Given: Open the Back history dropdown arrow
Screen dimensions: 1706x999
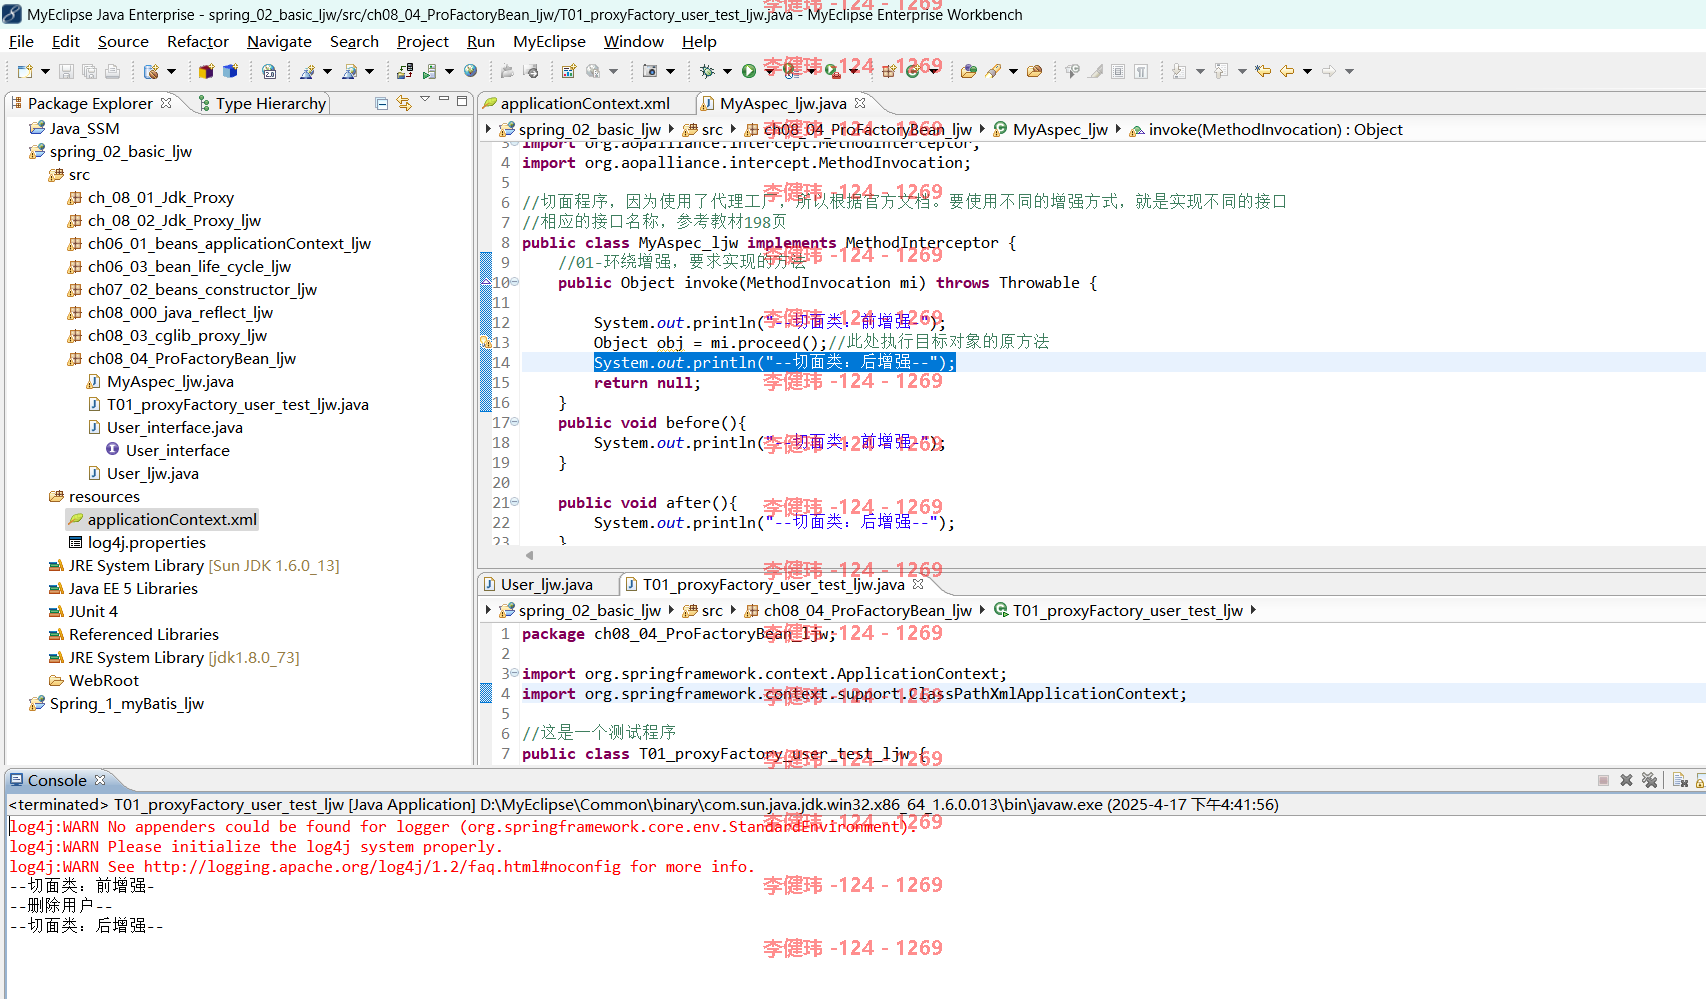Looking at the screenshot, I should click(1307, 71).
